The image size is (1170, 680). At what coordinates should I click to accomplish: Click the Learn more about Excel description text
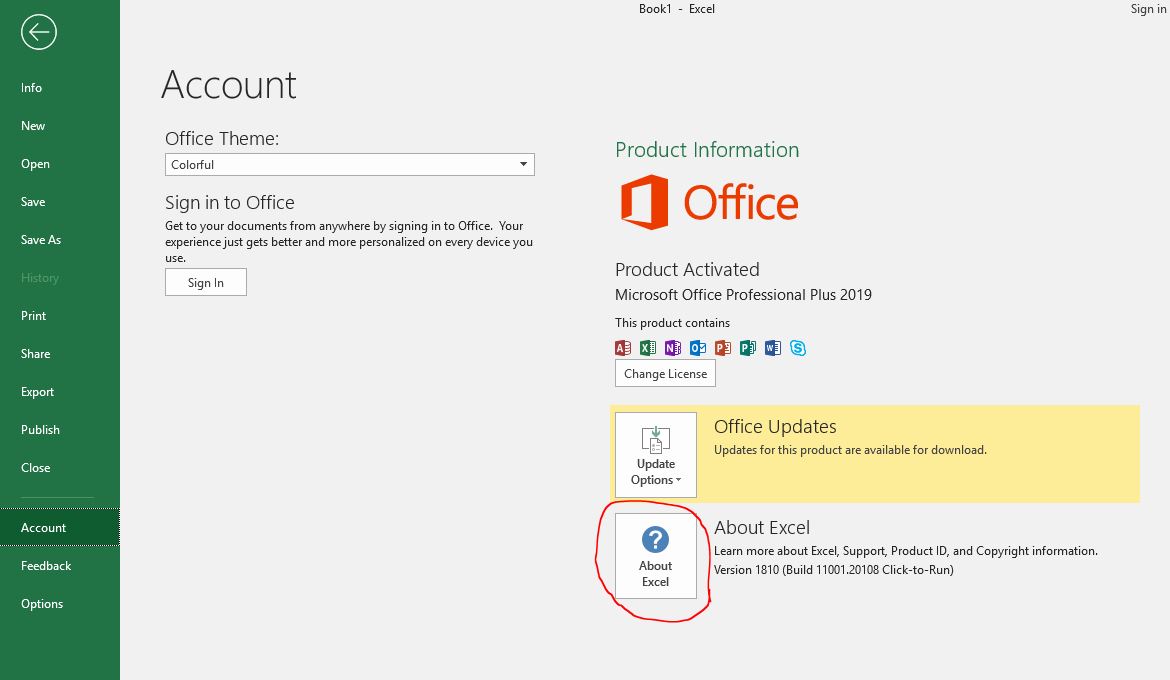click(x=906, y=551)
